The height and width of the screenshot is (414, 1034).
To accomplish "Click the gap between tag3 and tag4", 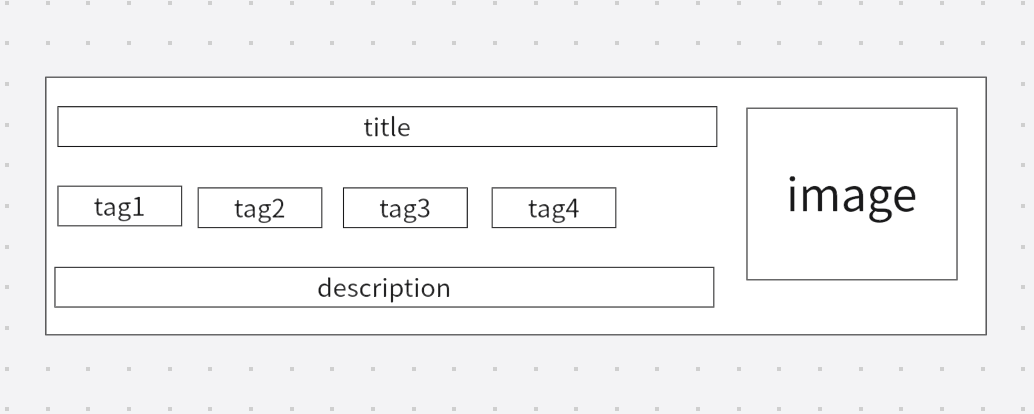I will click(479, 208).
